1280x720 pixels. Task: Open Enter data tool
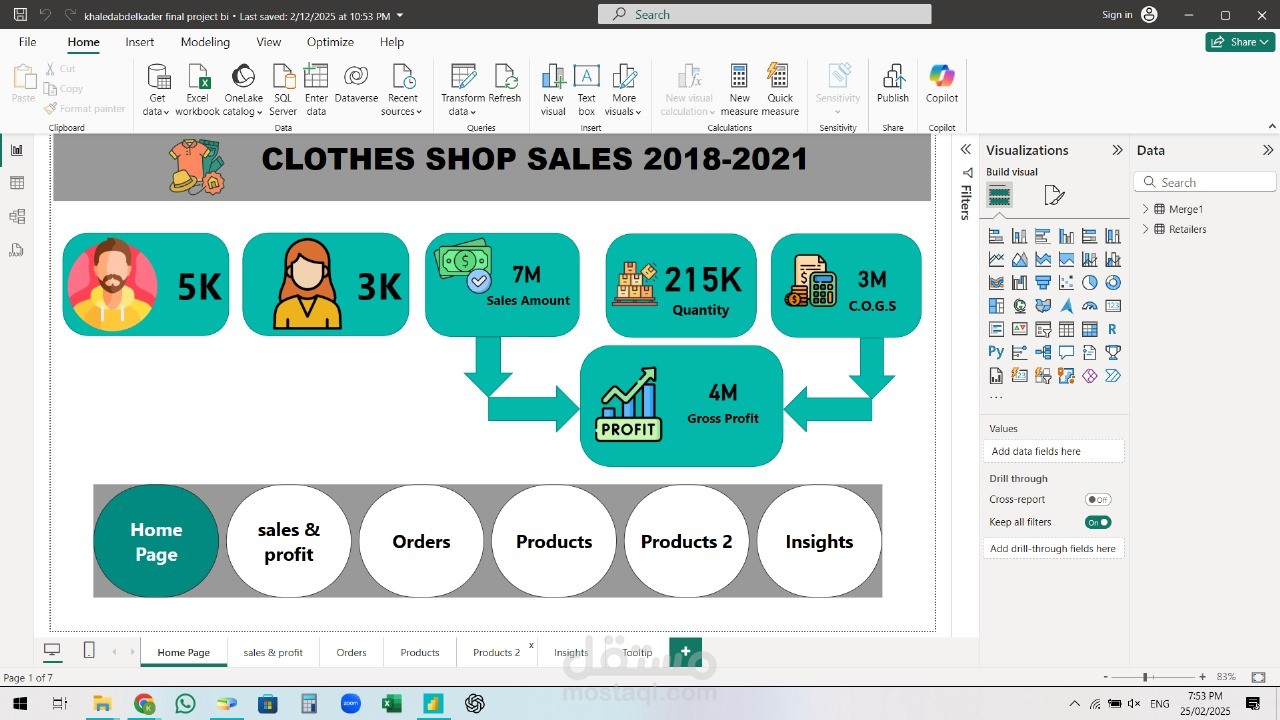click(316, 90)
